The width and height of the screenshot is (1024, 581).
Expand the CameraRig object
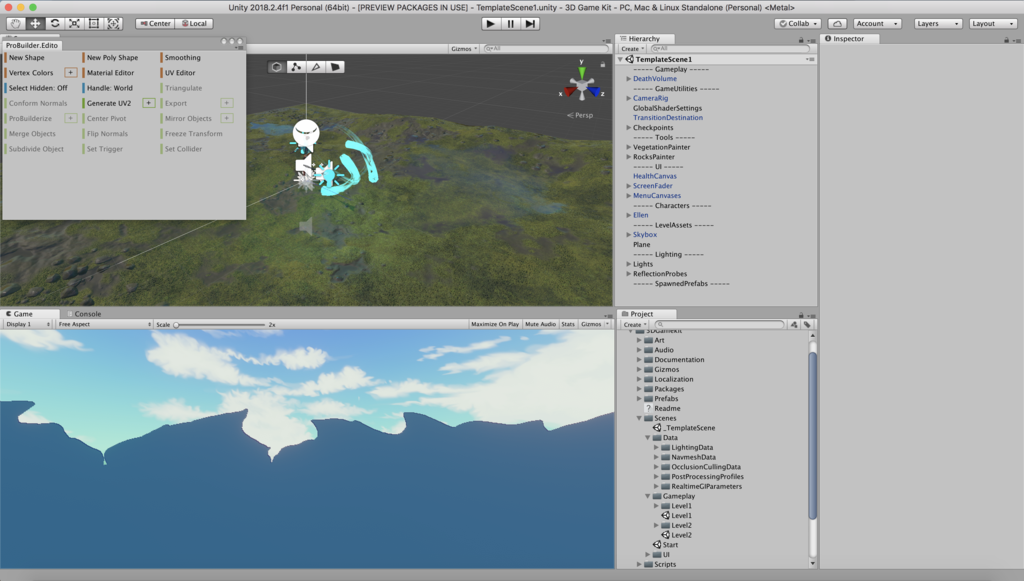point(629,99)
